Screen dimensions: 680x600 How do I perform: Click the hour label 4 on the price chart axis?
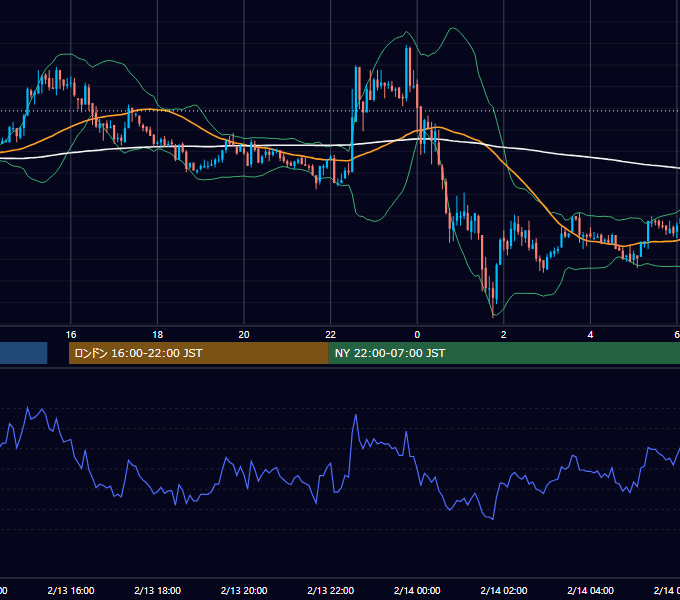tap(590, 335)
